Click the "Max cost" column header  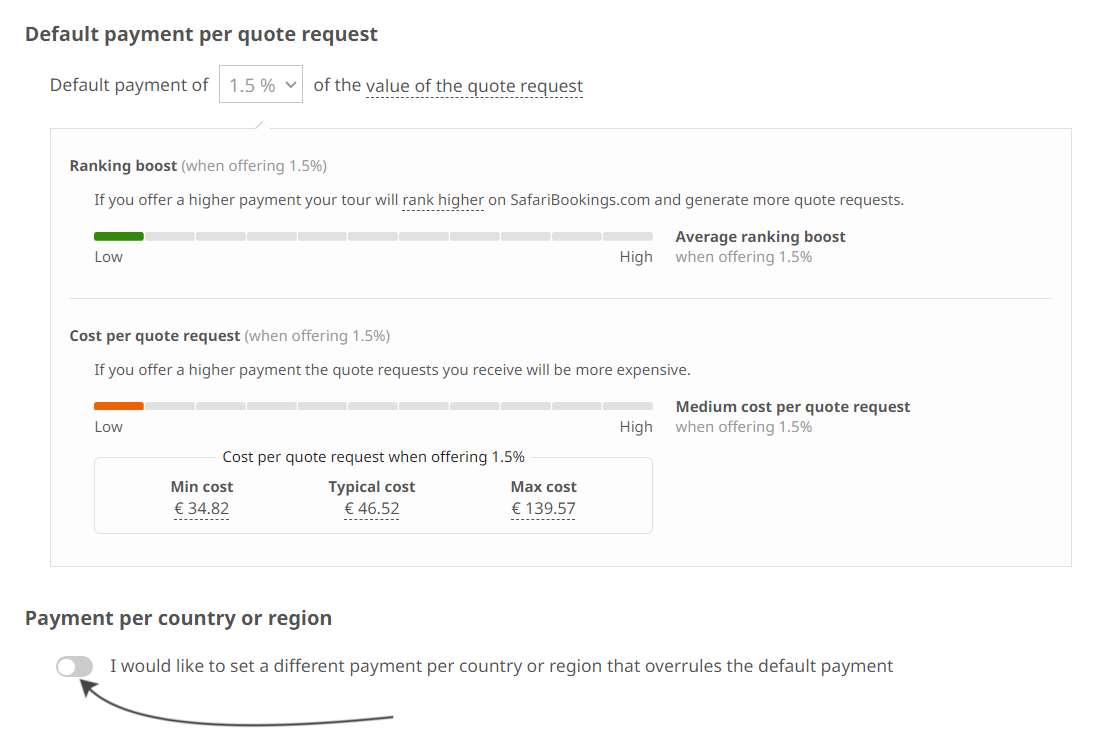(x=543, y=487)
